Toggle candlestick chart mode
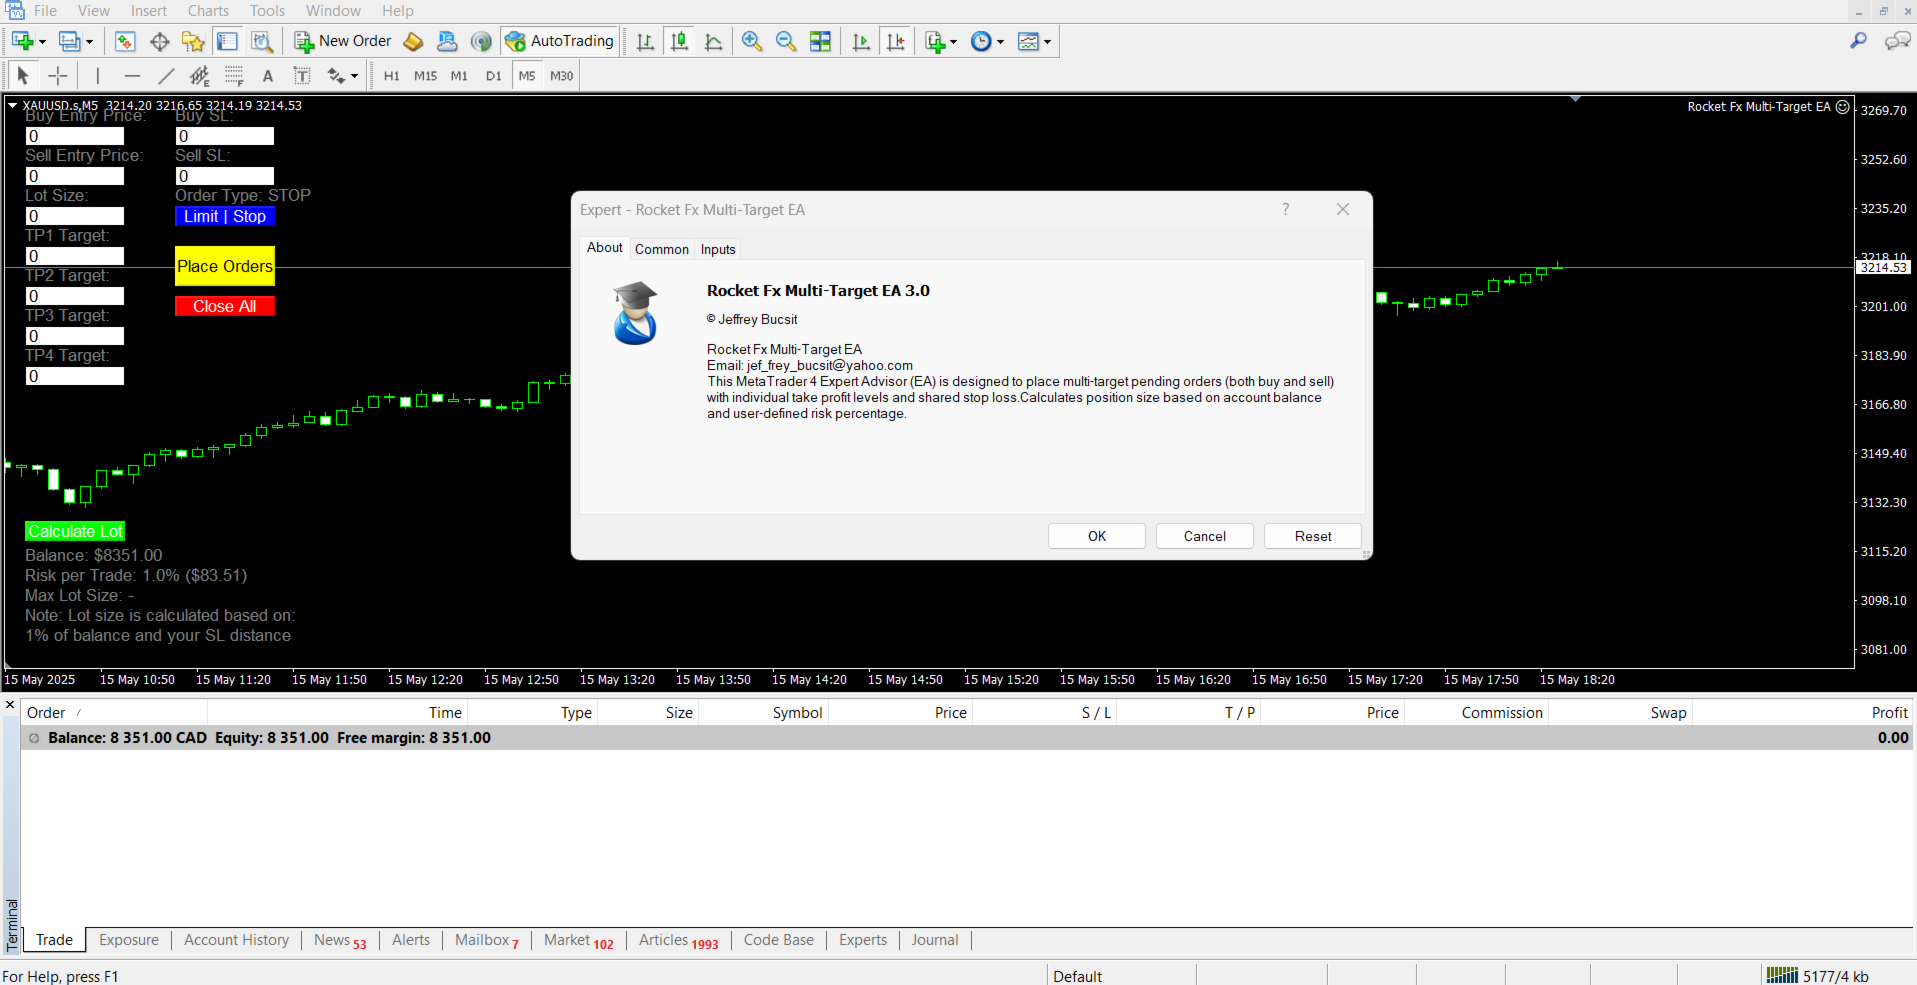 pos(679,41)
